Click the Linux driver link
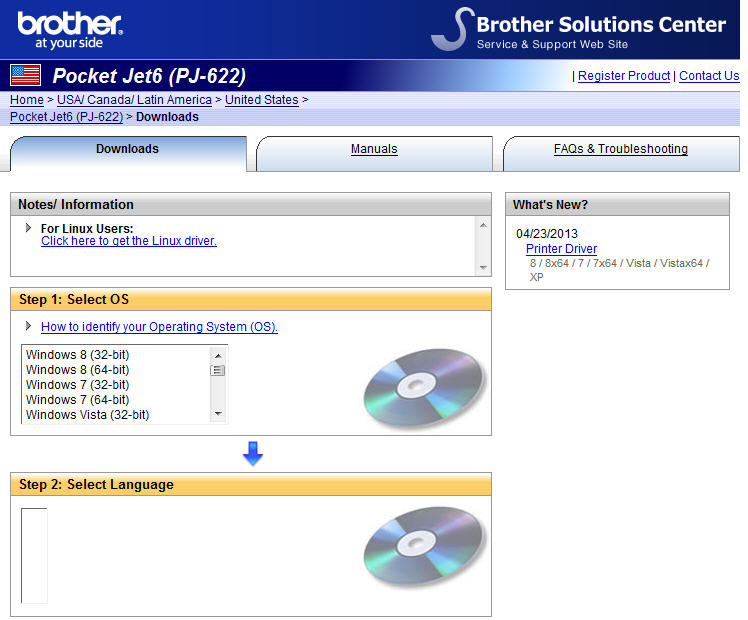The image size is (748, 620). (x=128, y=241)
